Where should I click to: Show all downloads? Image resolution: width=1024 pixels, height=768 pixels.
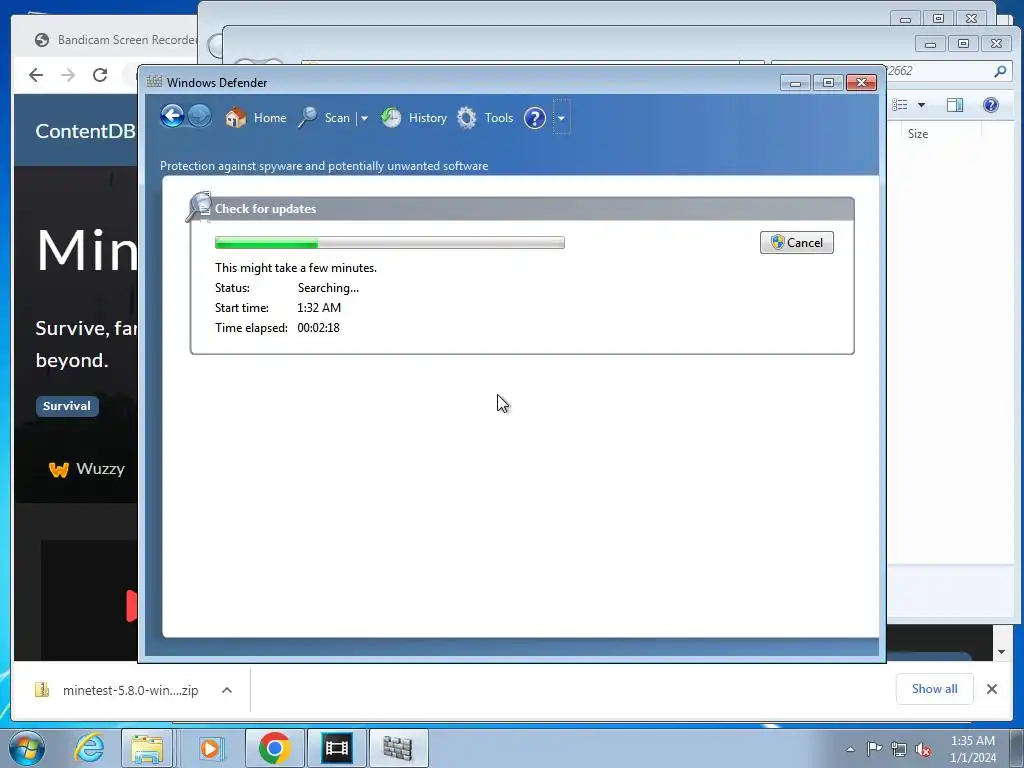[935, 689]
